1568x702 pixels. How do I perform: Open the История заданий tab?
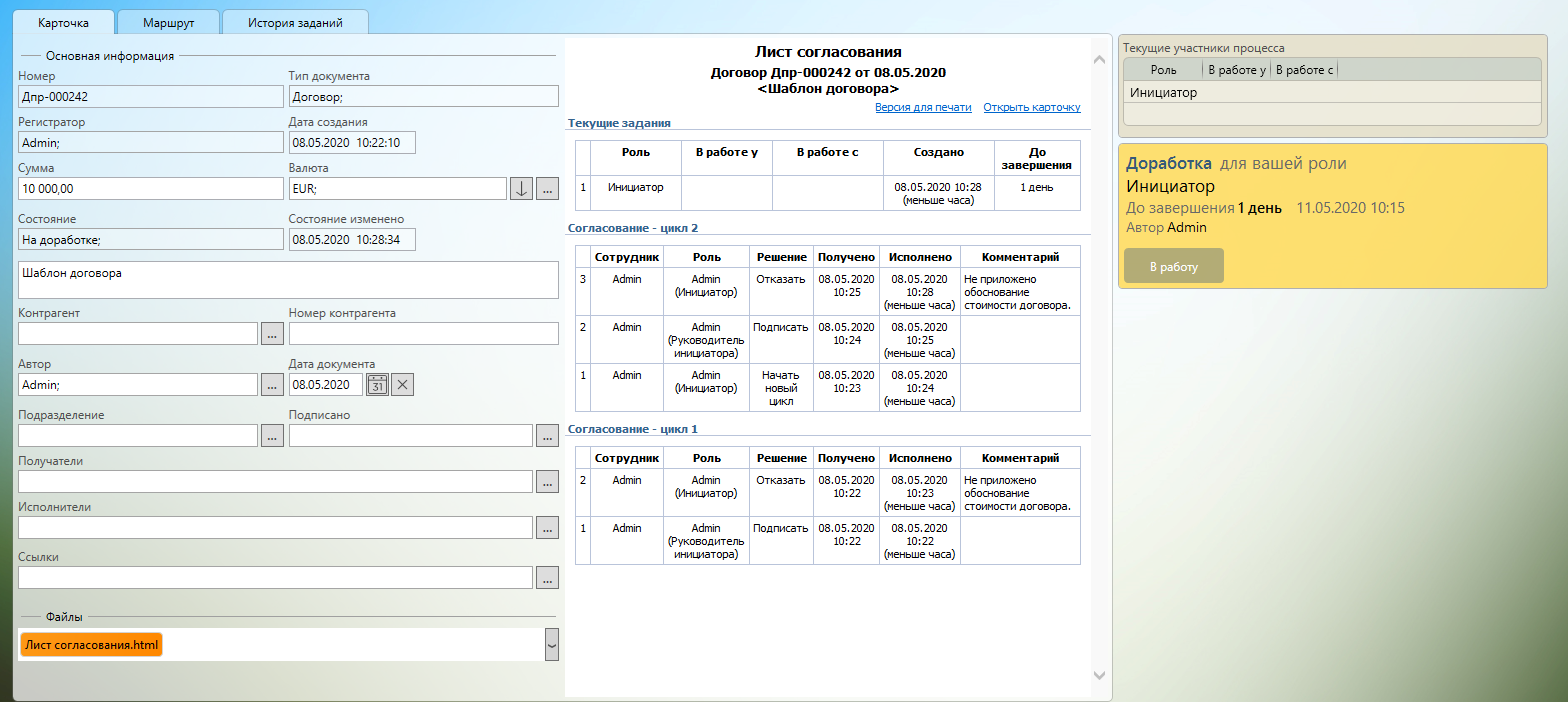295,21
